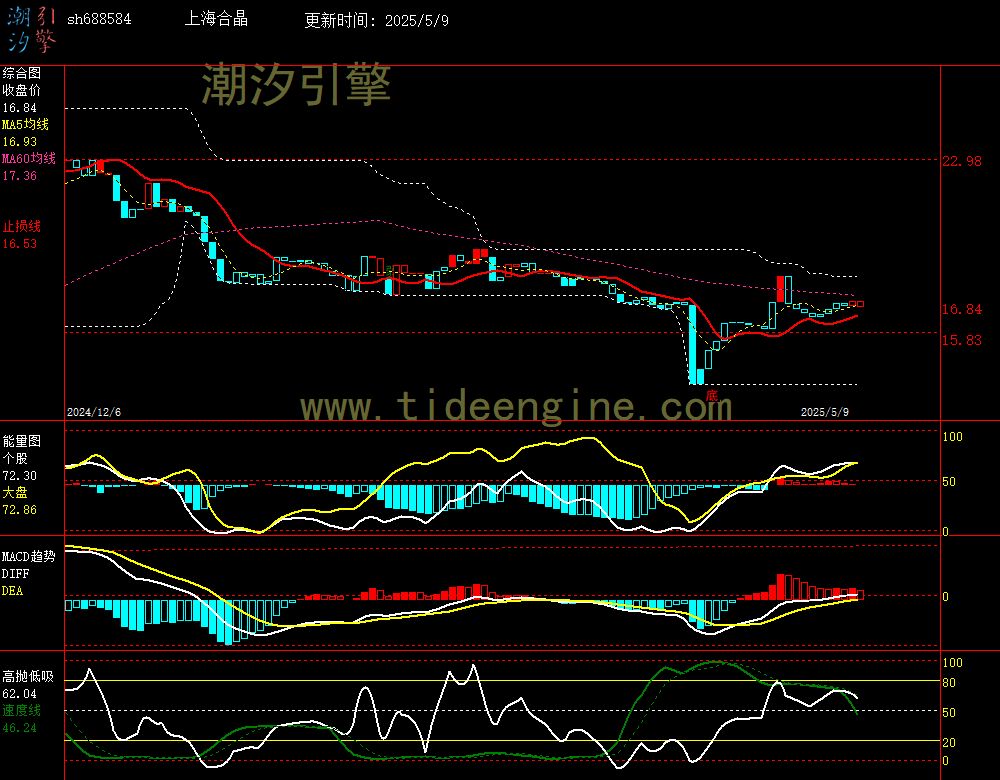Viewport: 1000px width, 780px height.
Task: Click the 收盘价 label
Action: (21, 91)
